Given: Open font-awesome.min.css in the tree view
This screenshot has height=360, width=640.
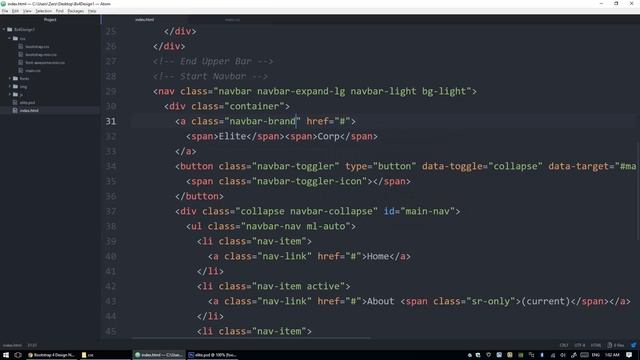Looking at the screenshot, I should point(45,62).
